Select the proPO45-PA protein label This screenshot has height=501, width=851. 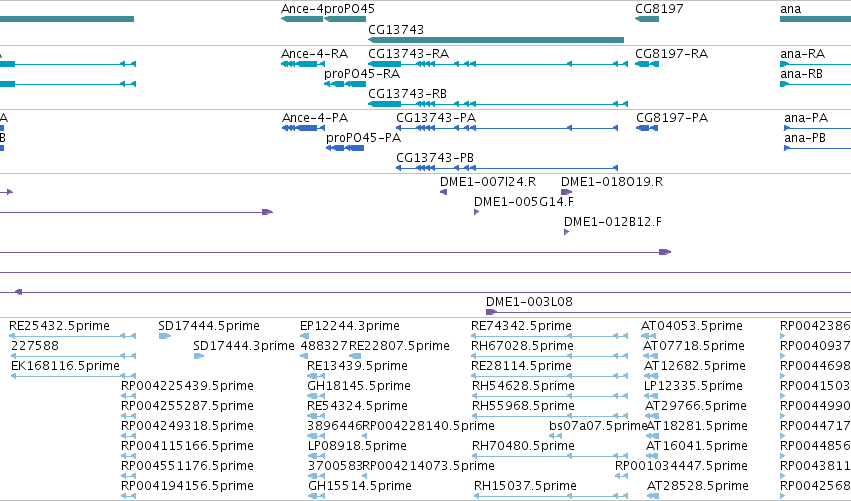(x=363, y=138)
